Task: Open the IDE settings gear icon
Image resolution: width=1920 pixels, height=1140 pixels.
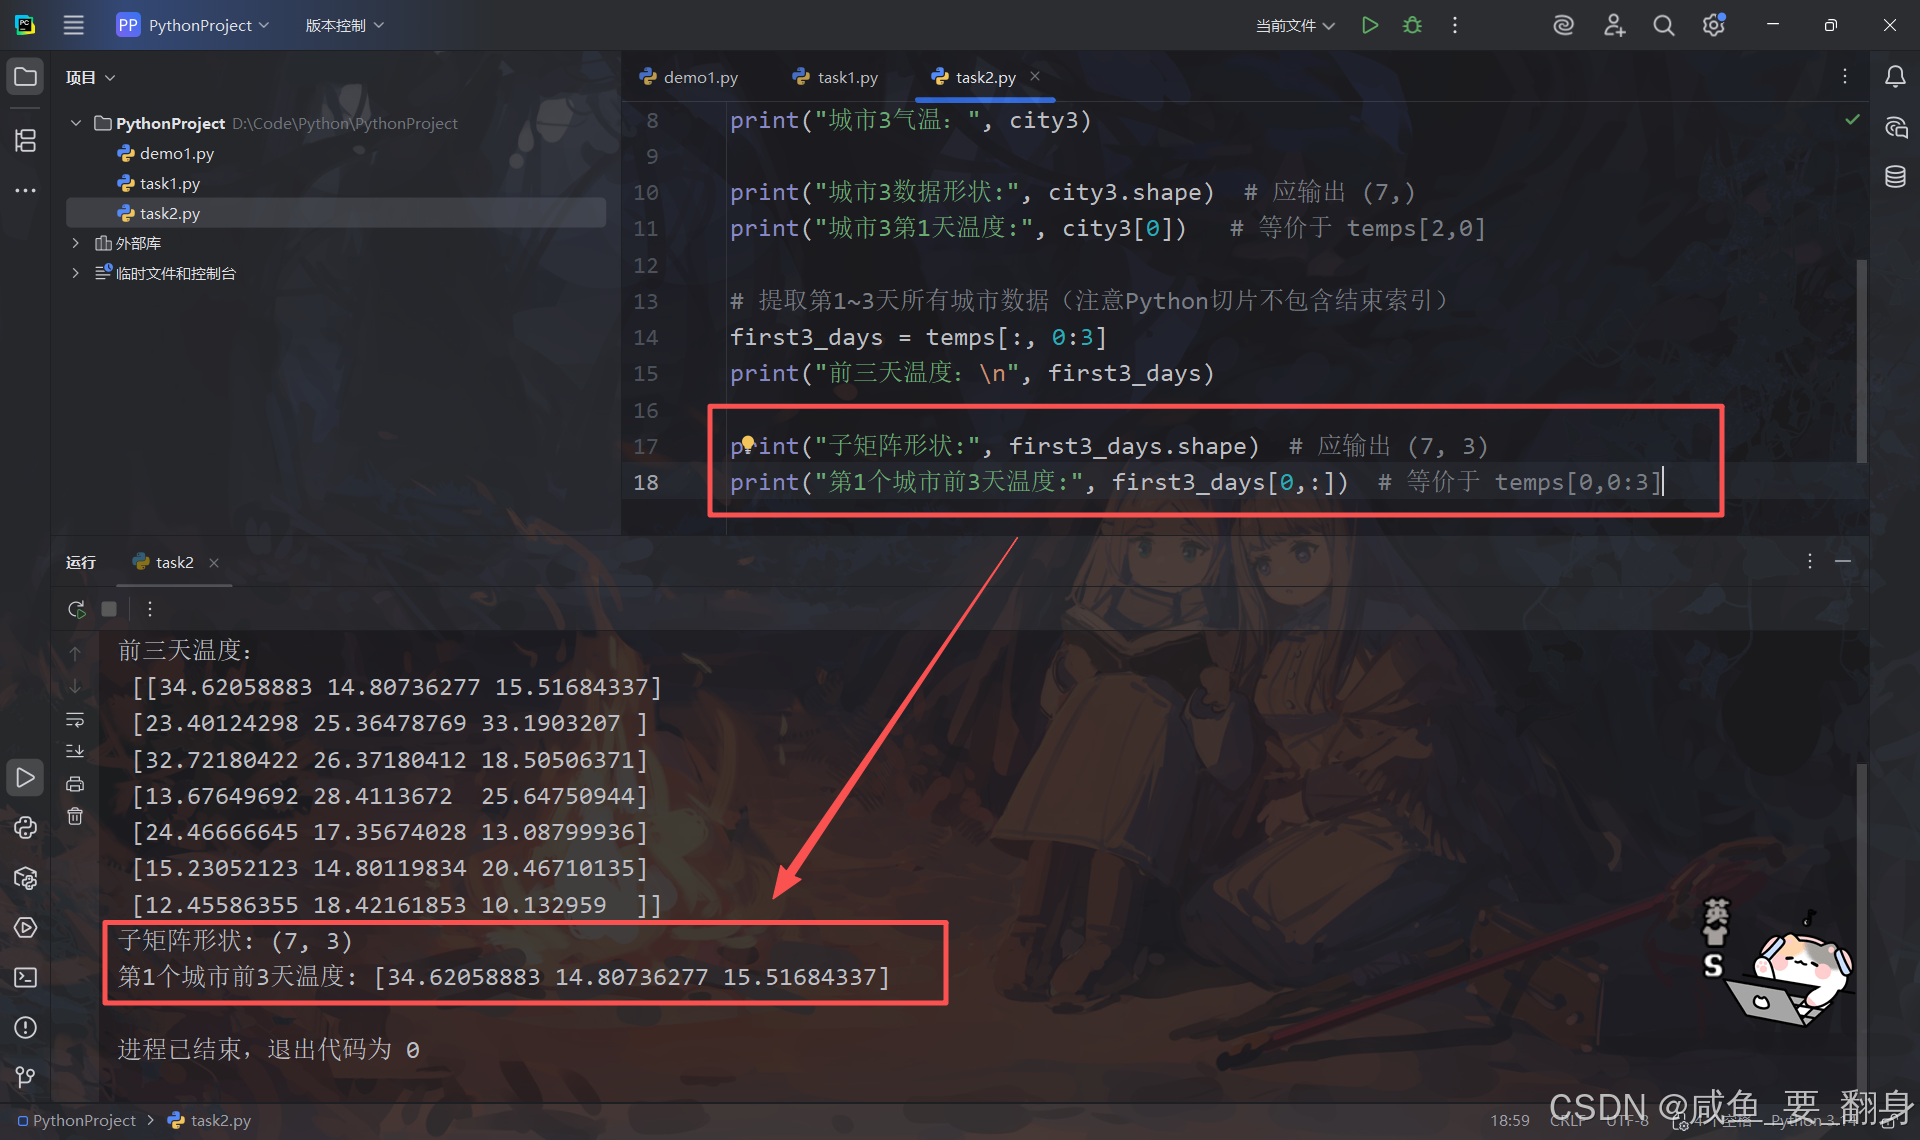Action: point(1713,25)
